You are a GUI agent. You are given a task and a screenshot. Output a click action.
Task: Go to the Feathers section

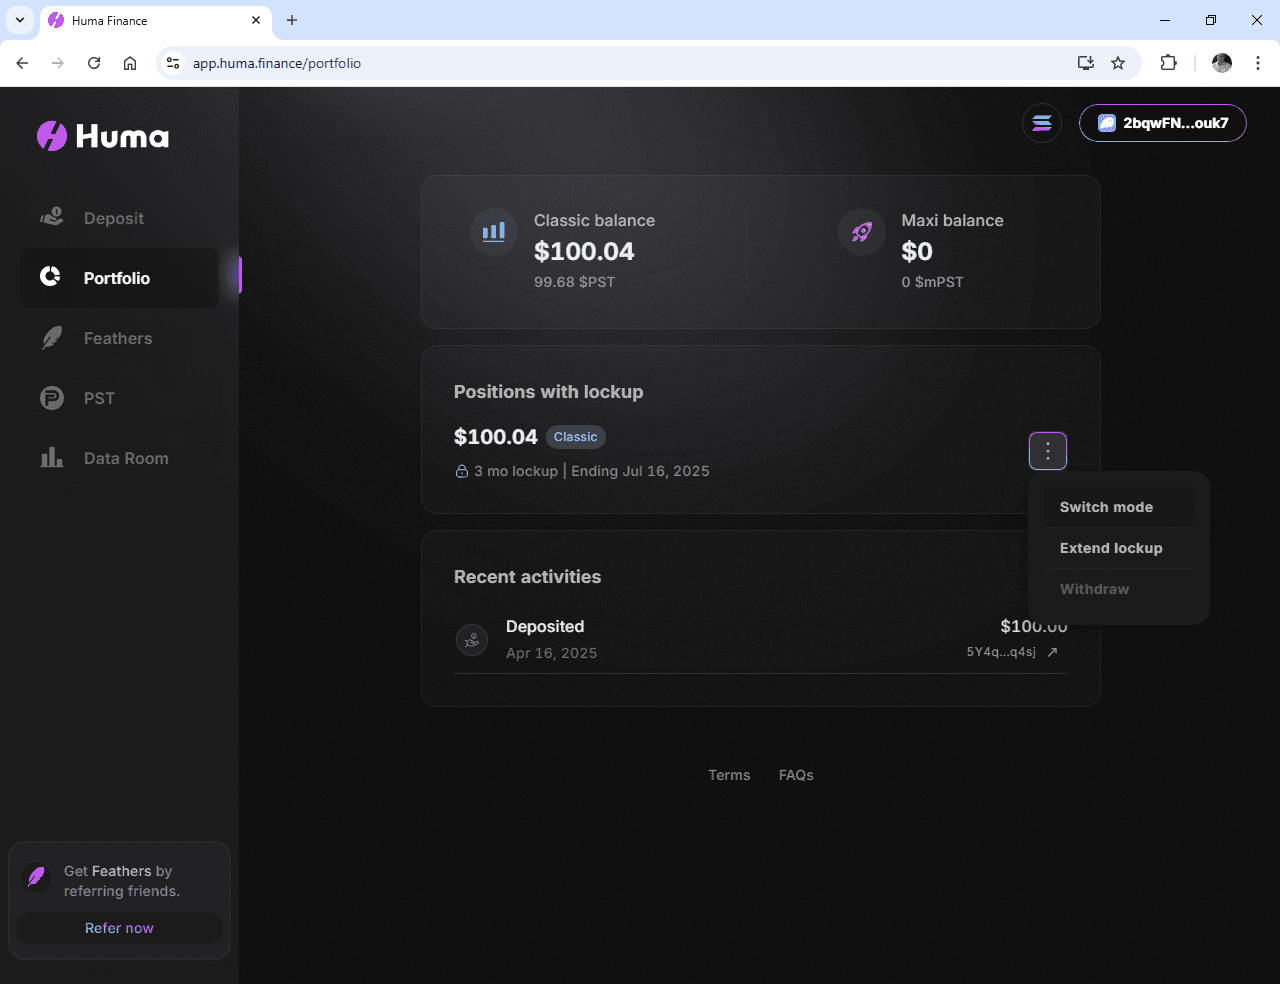(119, 338)
